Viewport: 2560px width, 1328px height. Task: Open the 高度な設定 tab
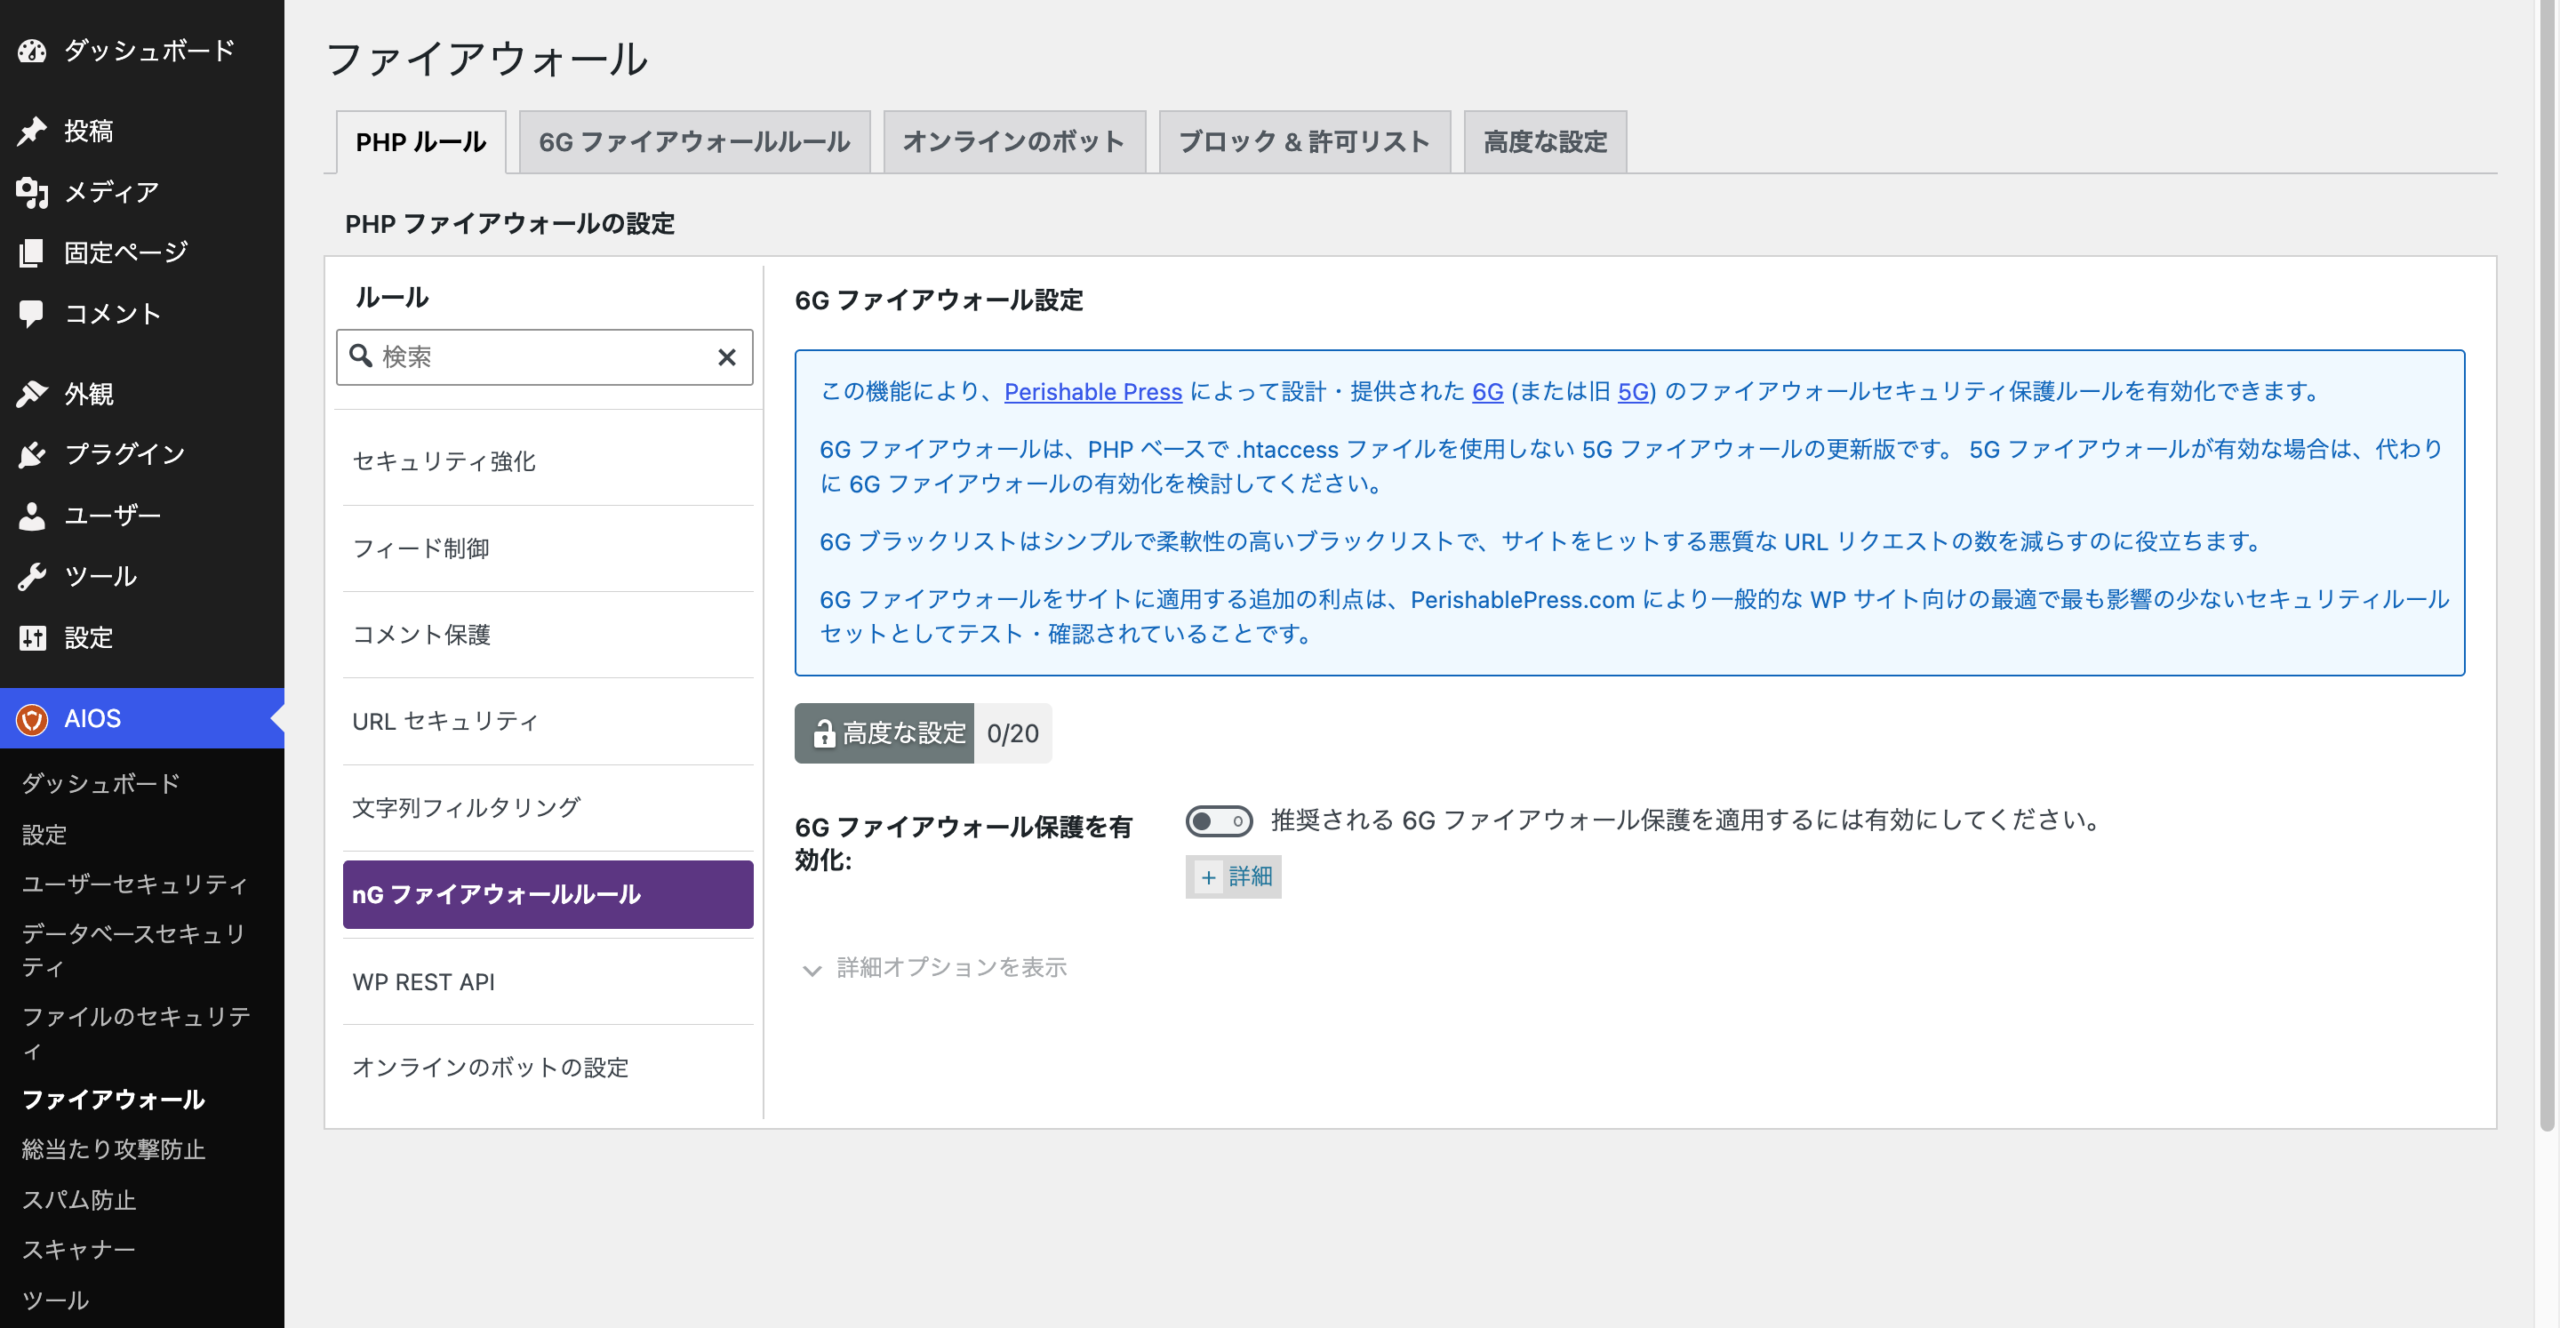pyautogui.click(x=1545, y=142)
